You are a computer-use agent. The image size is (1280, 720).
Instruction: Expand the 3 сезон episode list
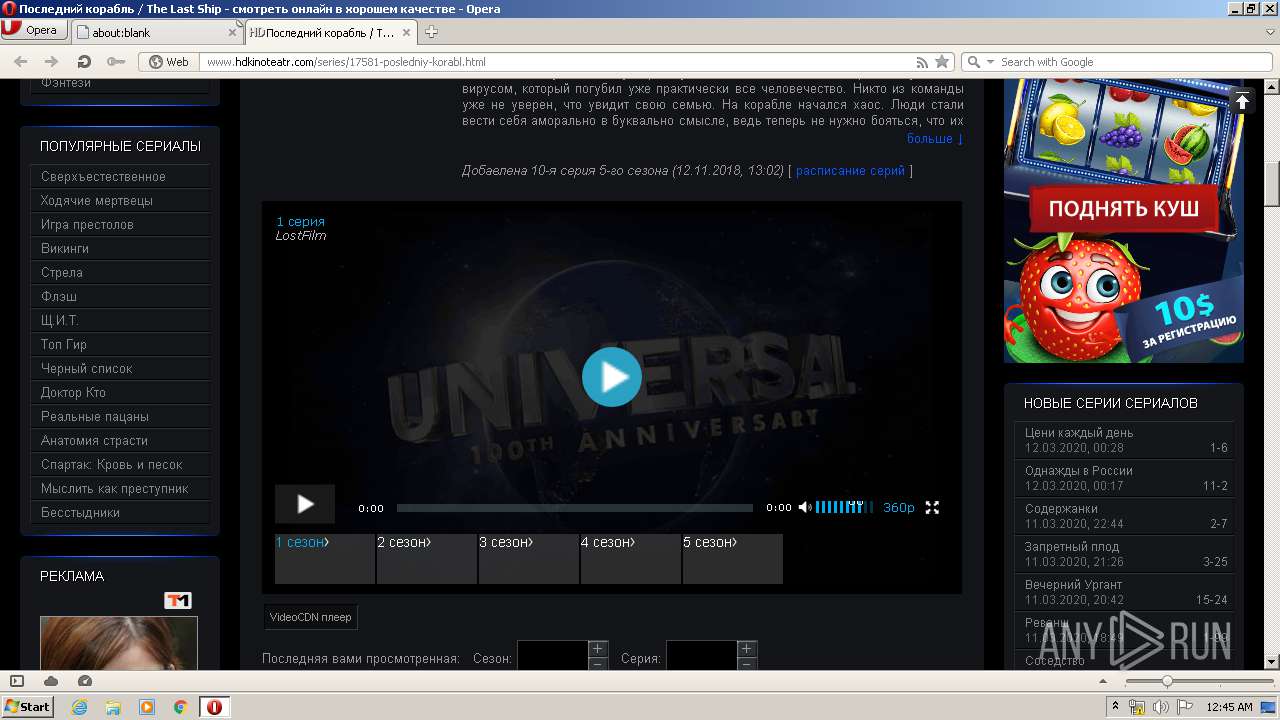[x=529, y=559]
